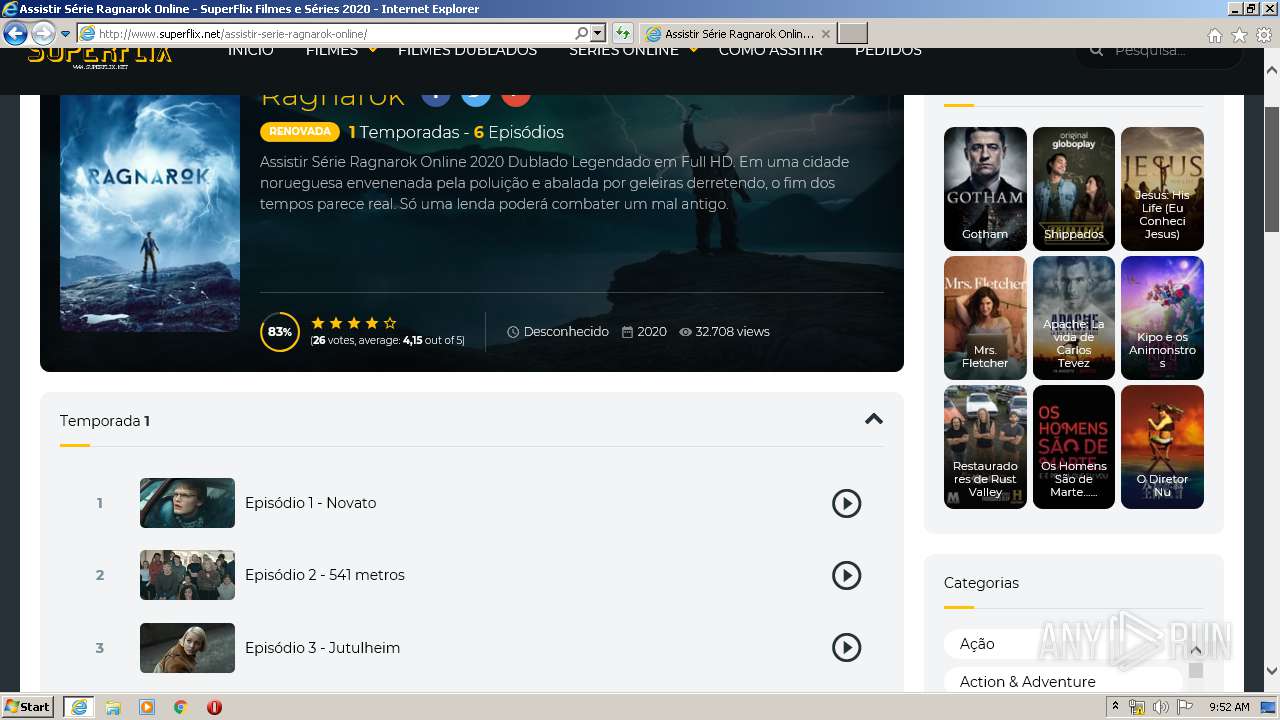The width and height of the screenshot is (1280, 720).
Task: Open the SÉRIES ONLINE menu
Action: pyautogui.click(x=624, y=51)
